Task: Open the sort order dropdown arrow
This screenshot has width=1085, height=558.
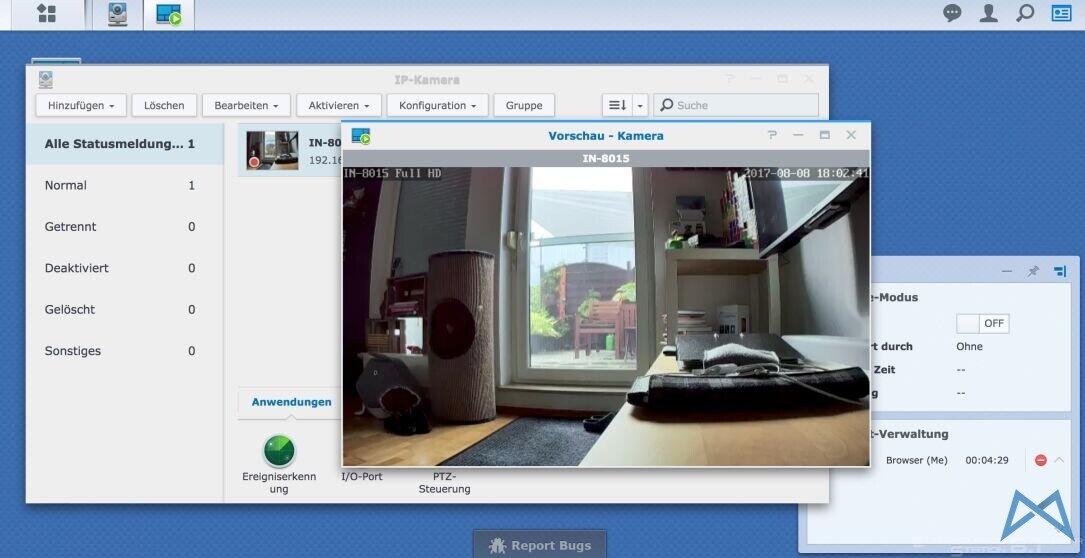Action: coord(640,105)
